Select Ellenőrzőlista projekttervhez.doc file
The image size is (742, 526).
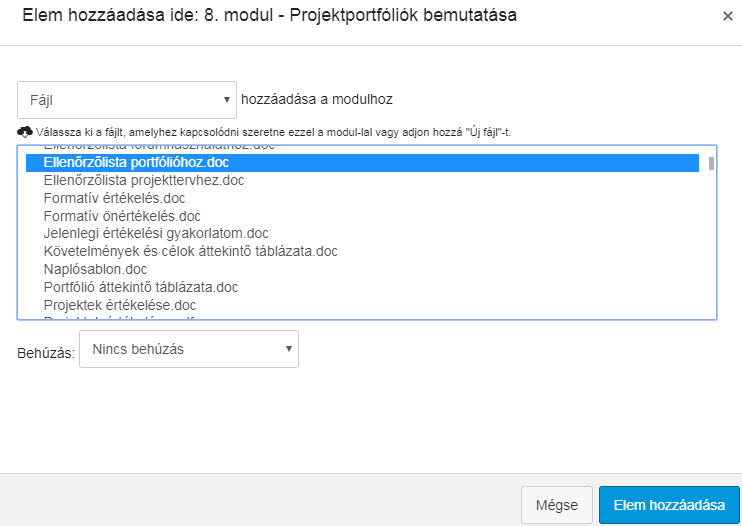click(x=362, y=180)
